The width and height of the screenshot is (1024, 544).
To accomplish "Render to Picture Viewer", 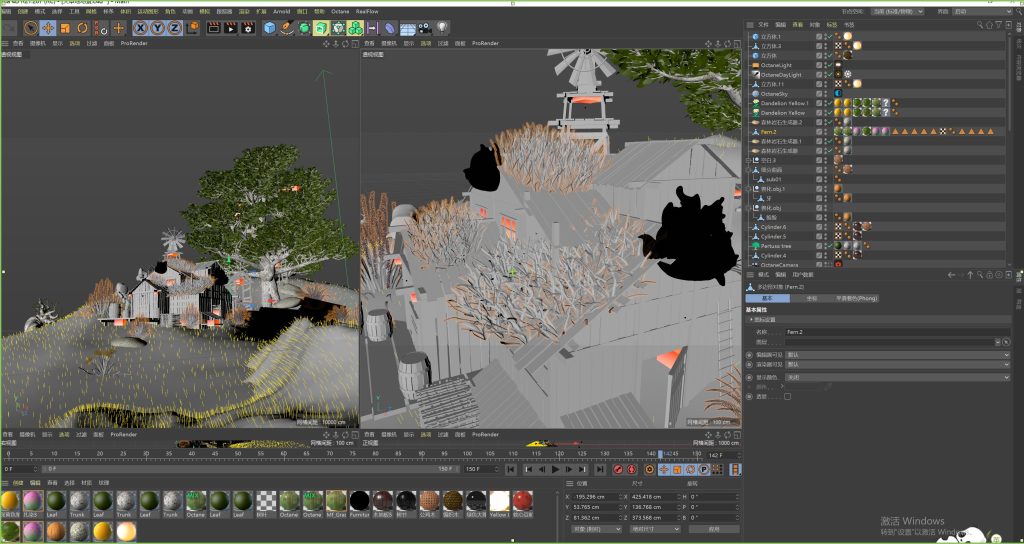I will click(x=231, y=28).
